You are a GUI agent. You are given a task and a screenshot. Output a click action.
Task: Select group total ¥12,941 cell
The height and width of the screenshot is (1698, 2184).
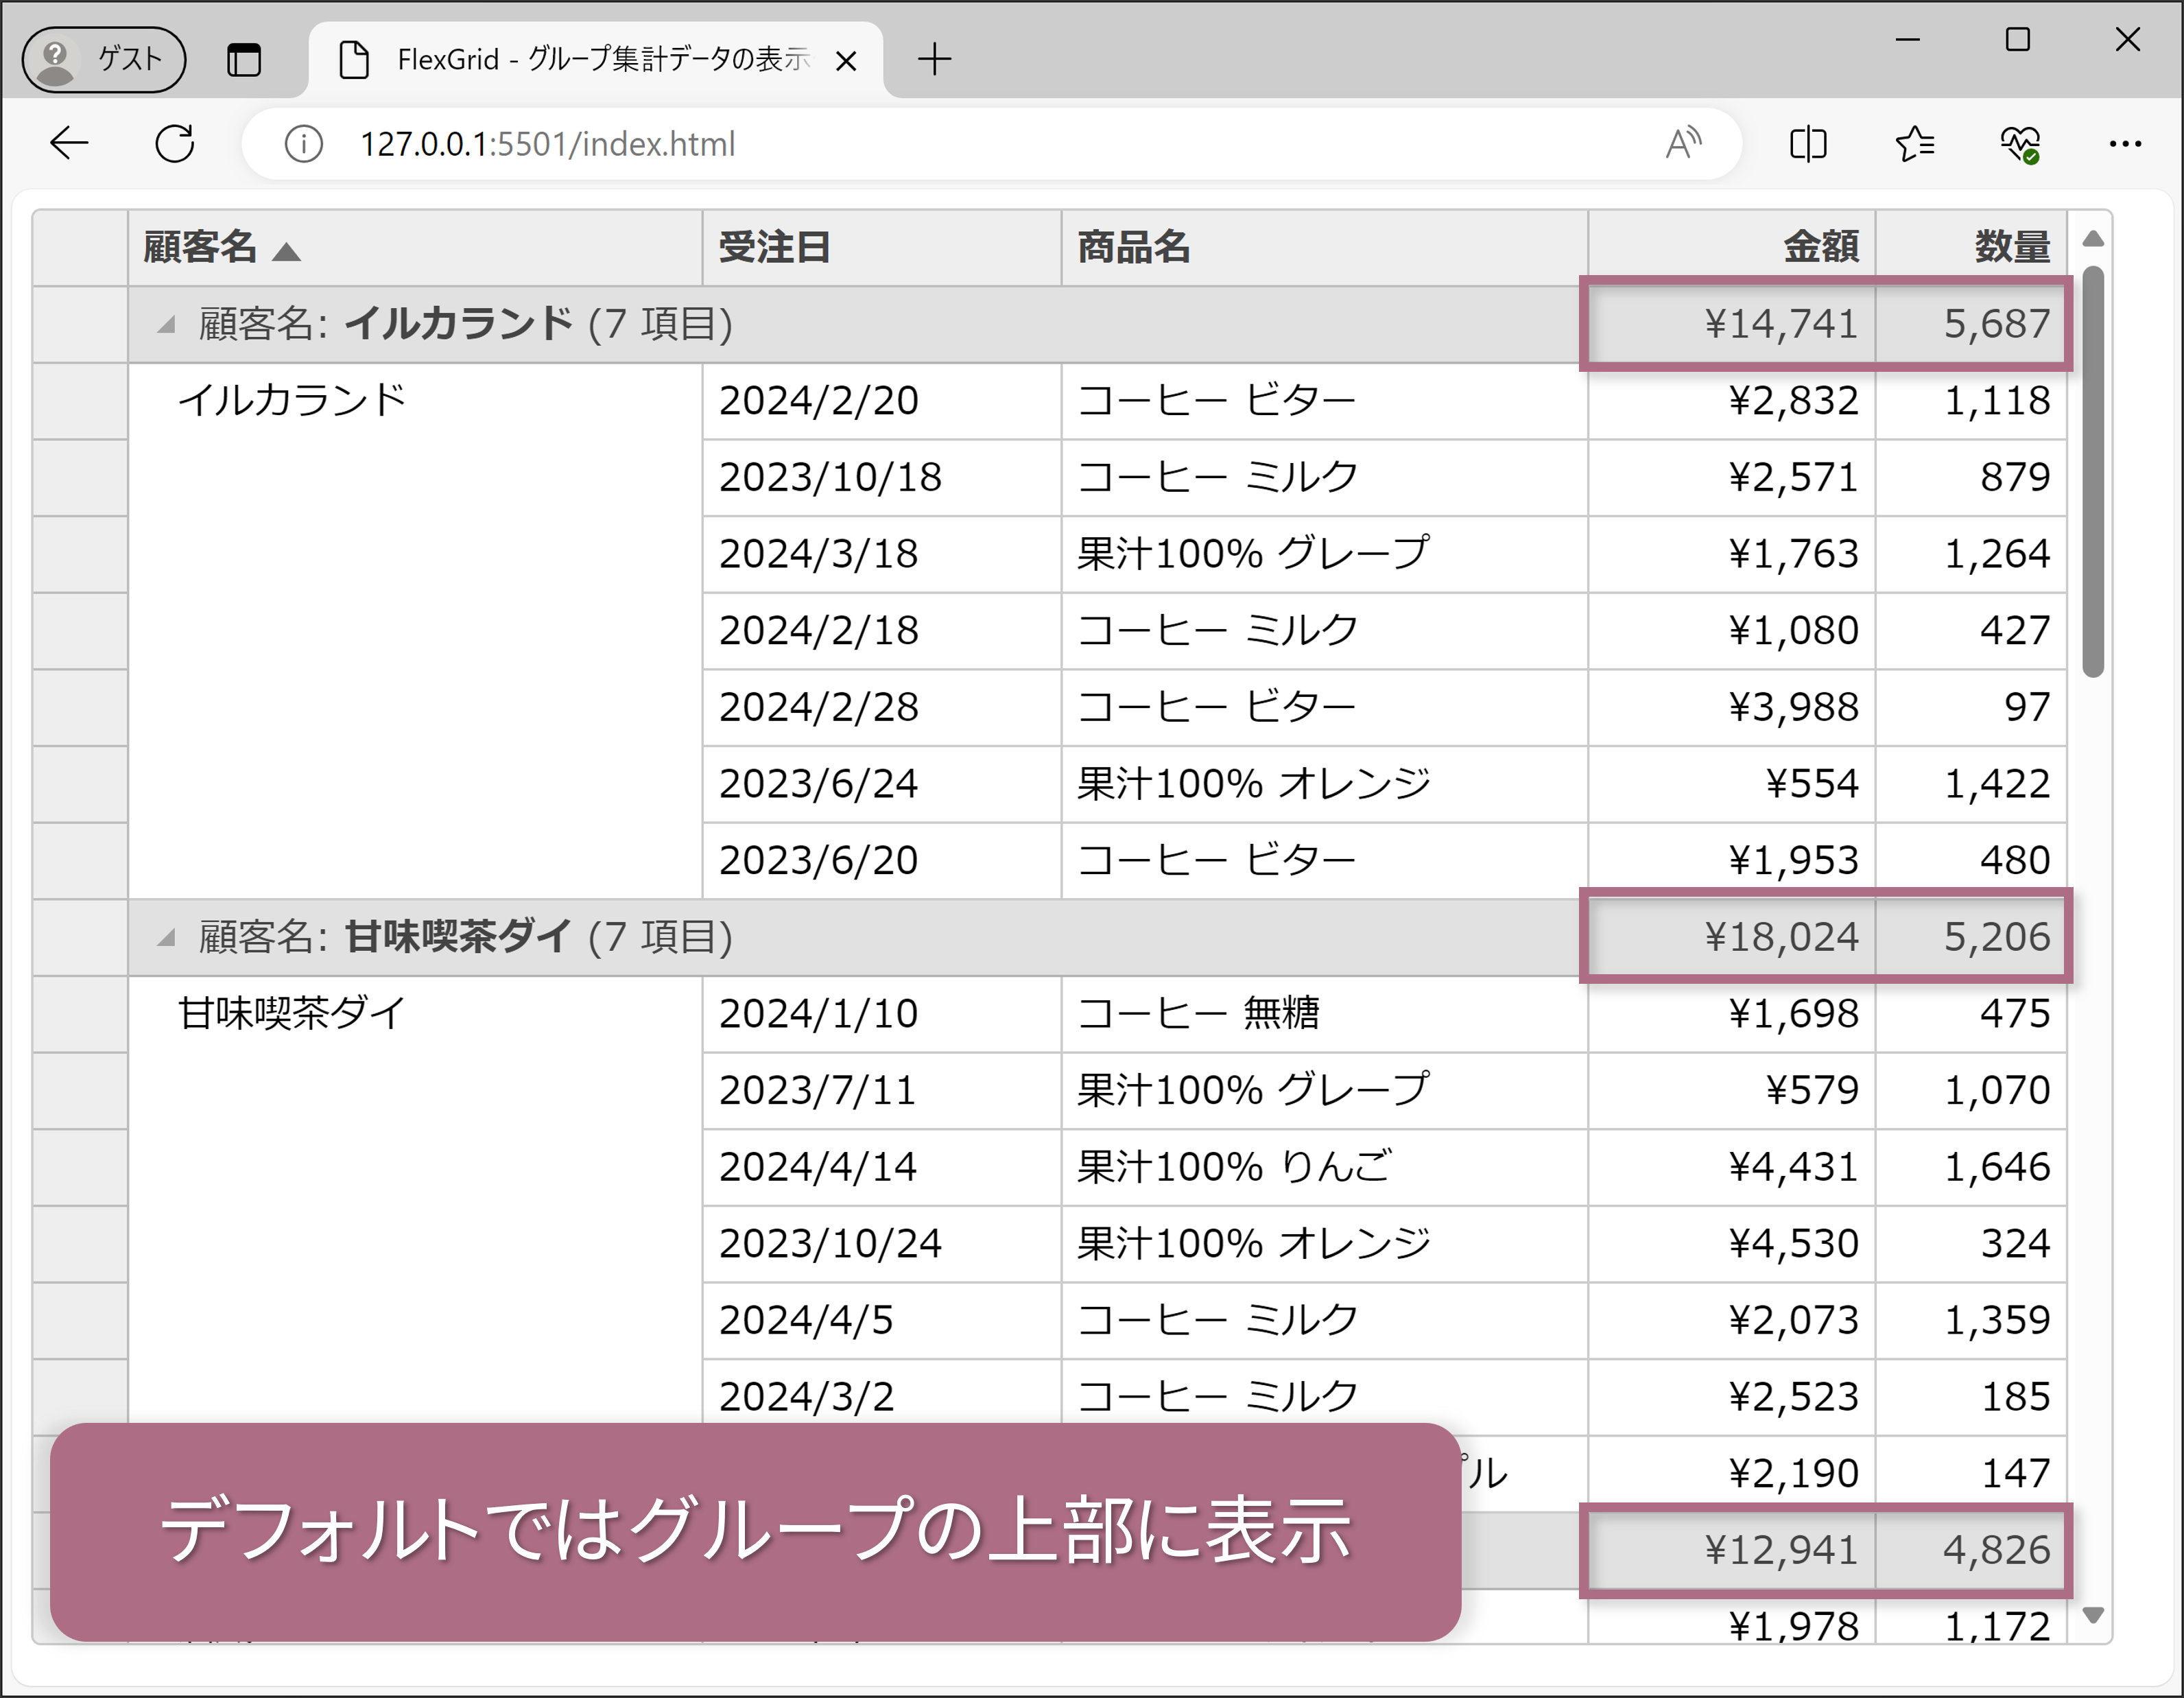tap(1732, 1550)
